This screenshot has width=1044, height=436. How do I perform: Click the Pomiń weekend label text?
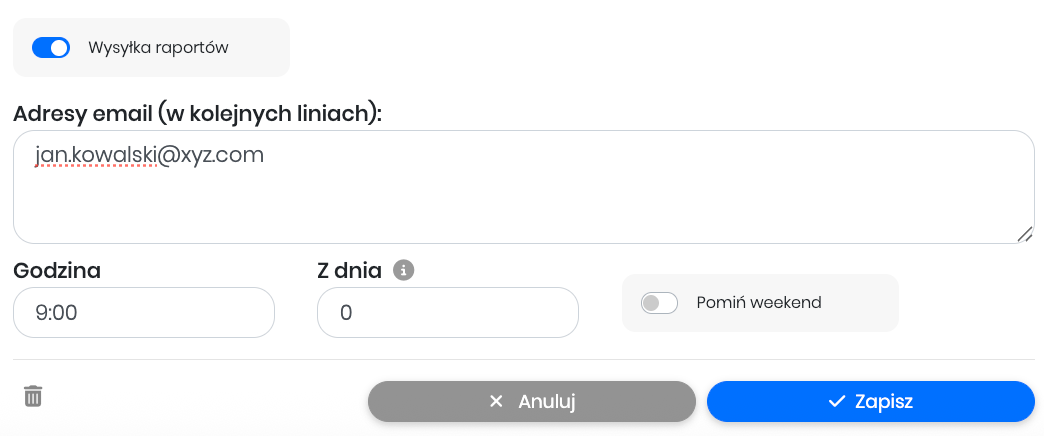point(759,302)
